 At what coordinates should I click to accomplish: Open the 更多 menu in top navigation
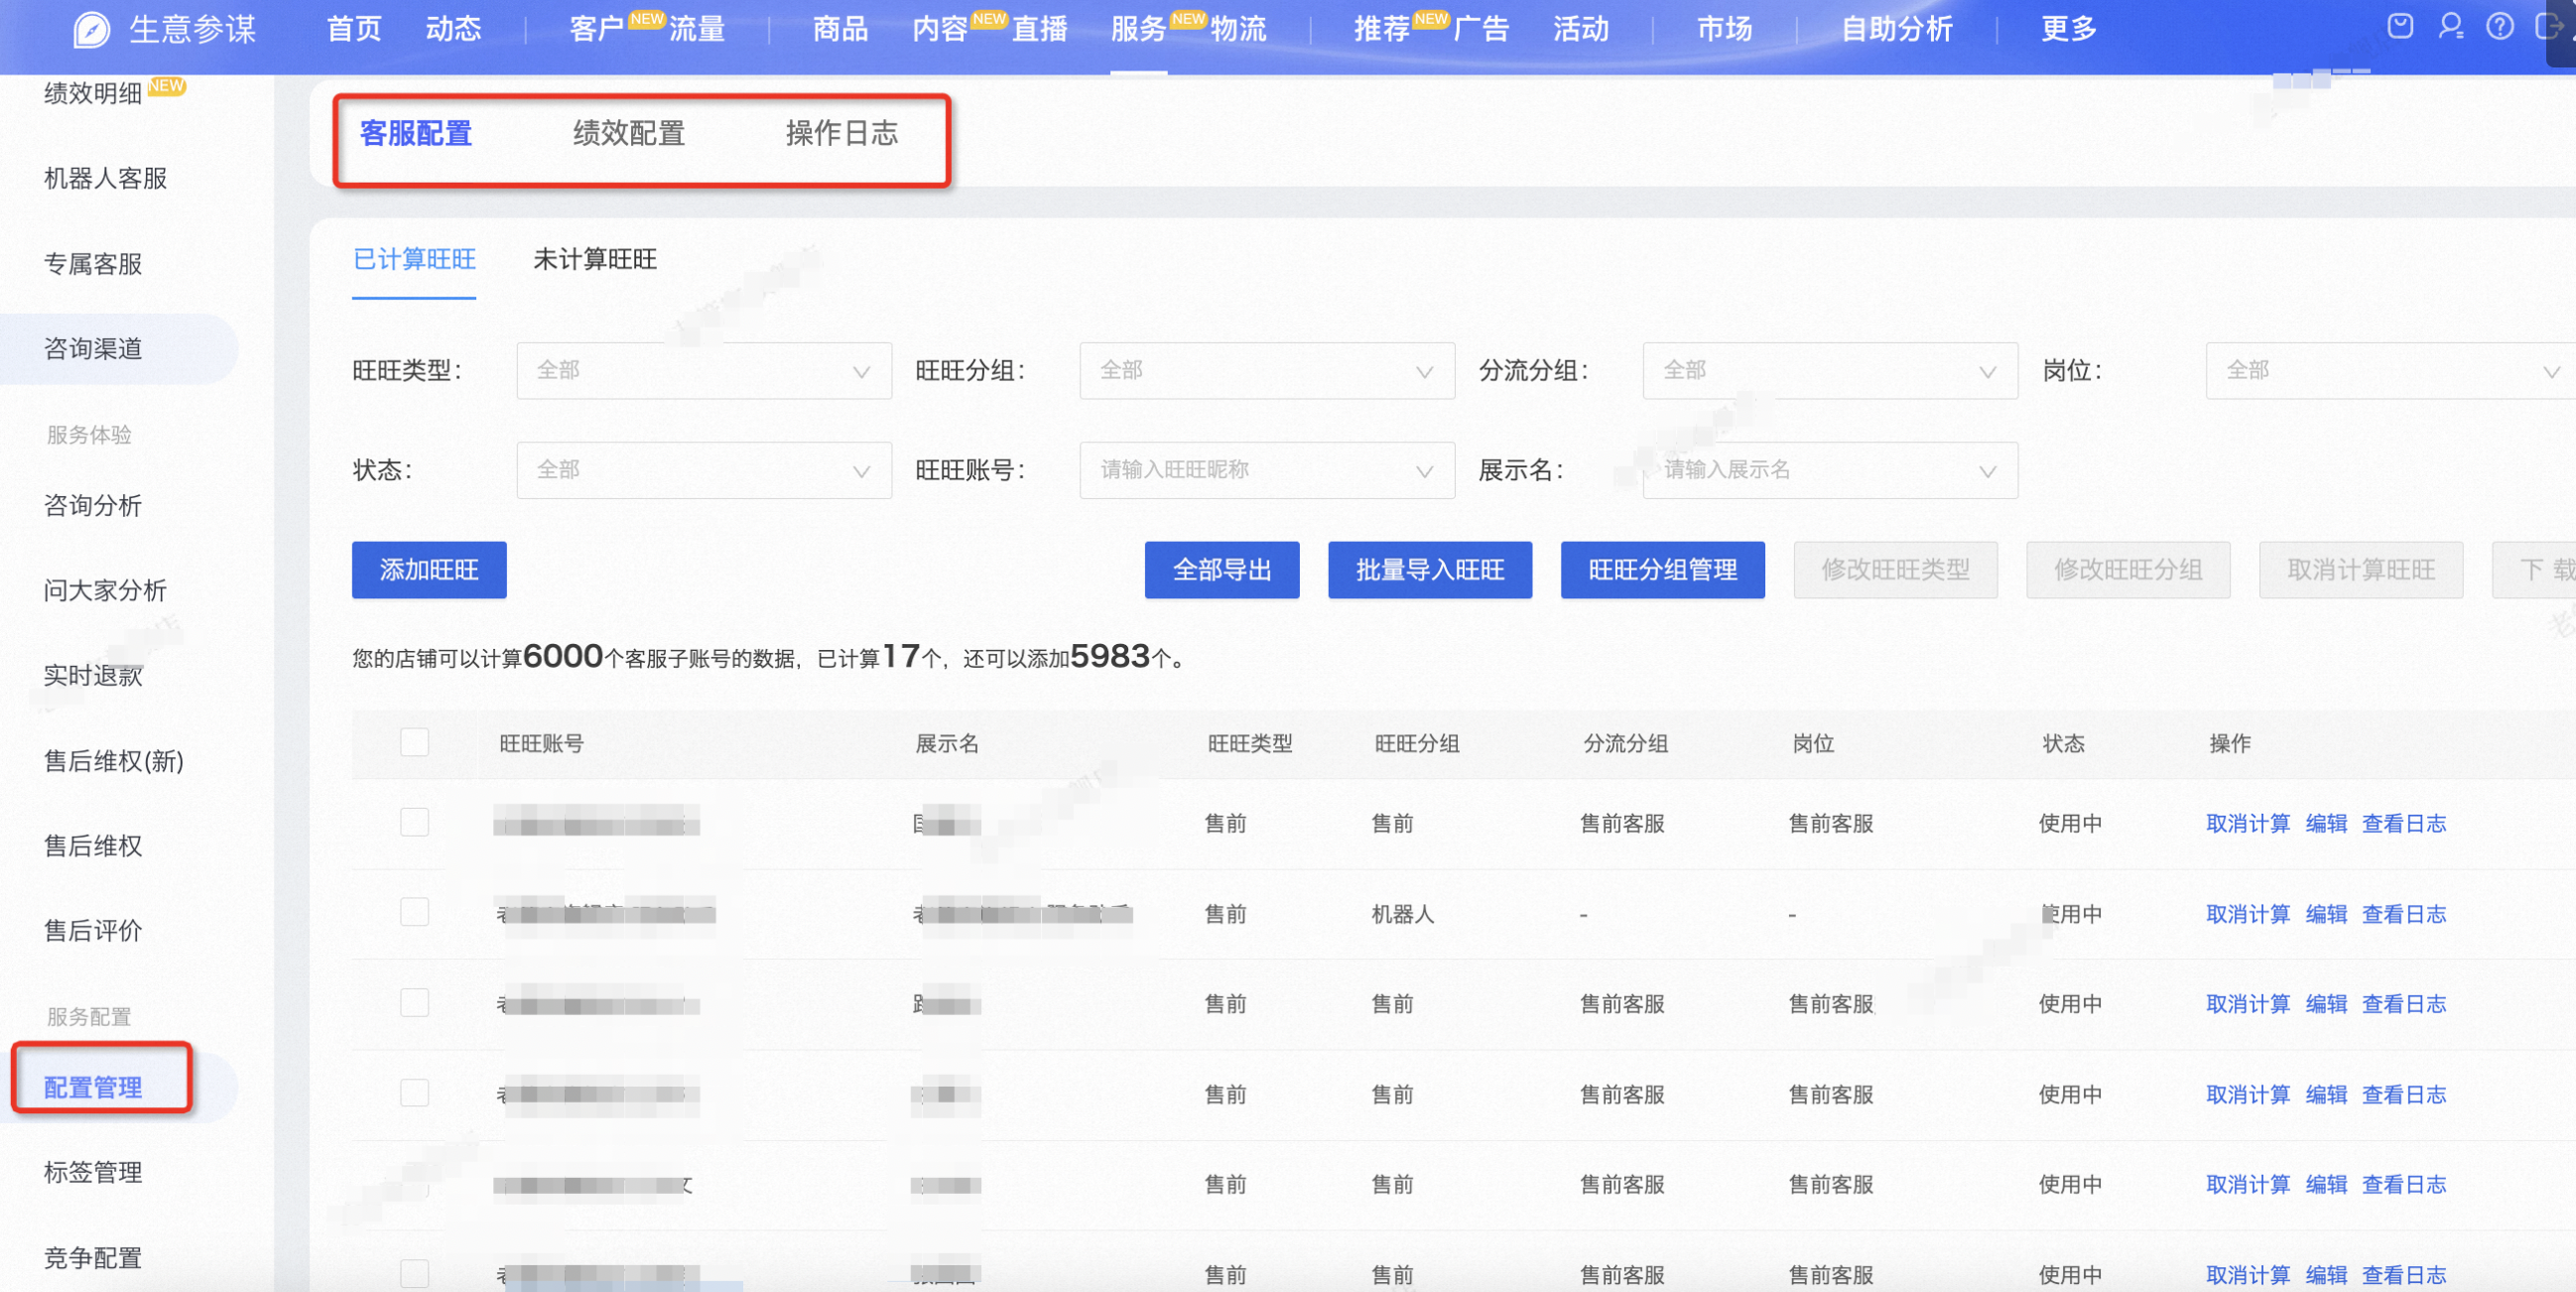tap(2069, 29)
